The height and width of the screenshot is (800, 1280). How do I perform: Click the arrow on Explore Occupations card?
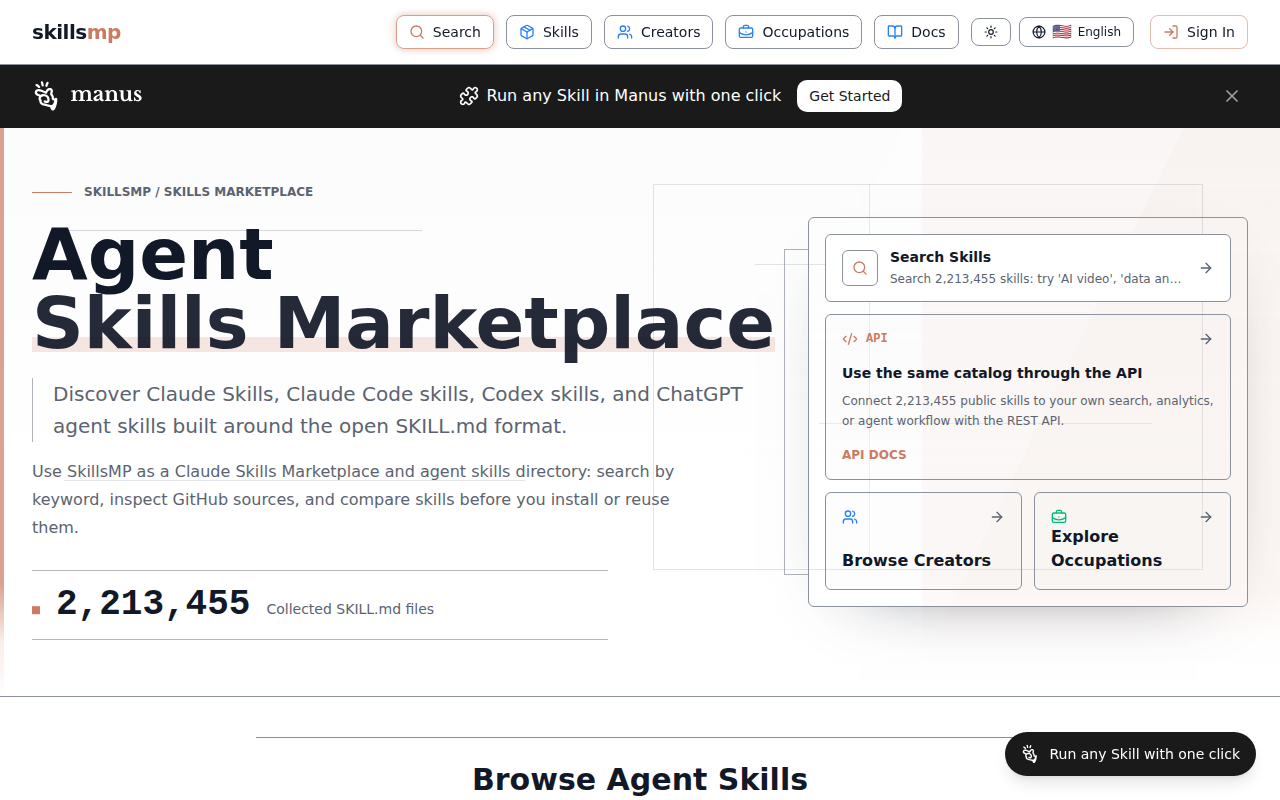coord(1206,517)
